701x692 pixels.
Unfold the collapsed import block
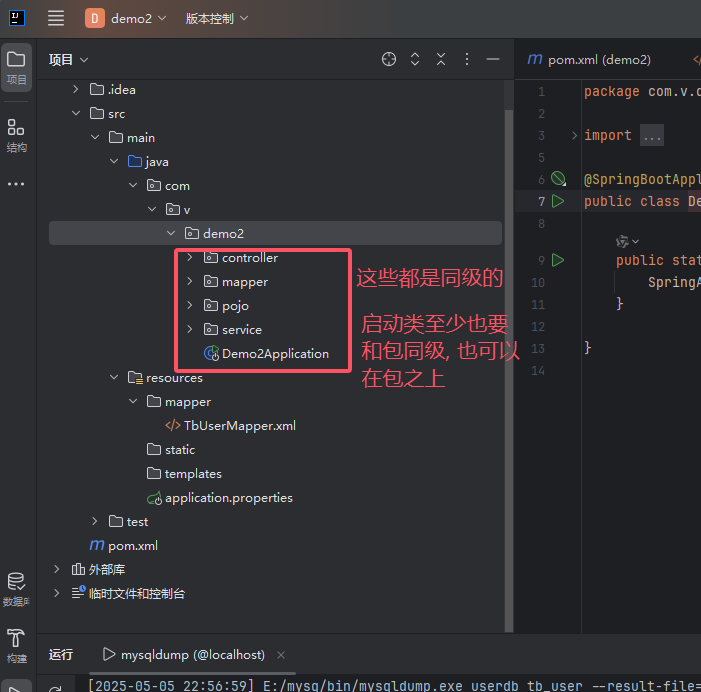574,135
